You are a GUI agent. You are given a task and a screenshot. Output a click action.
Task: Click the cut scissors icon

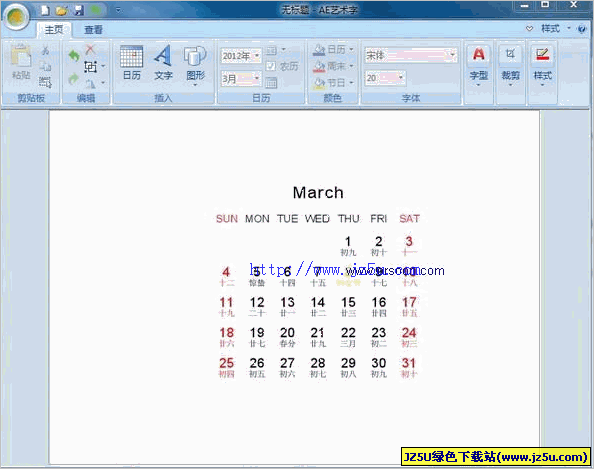coord(45,50)
